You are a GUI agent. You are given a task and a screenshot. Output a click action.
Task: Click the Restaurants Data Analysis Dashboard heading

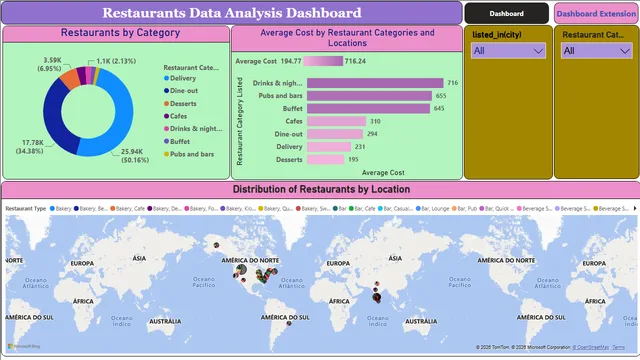(x=232, y=13)
